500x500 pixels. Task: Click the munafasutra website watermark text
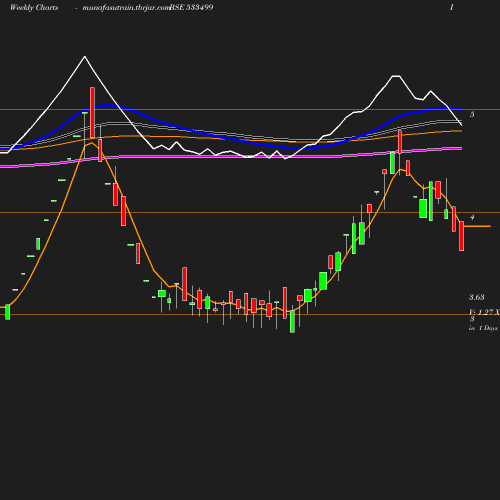(x=126, y=8)
